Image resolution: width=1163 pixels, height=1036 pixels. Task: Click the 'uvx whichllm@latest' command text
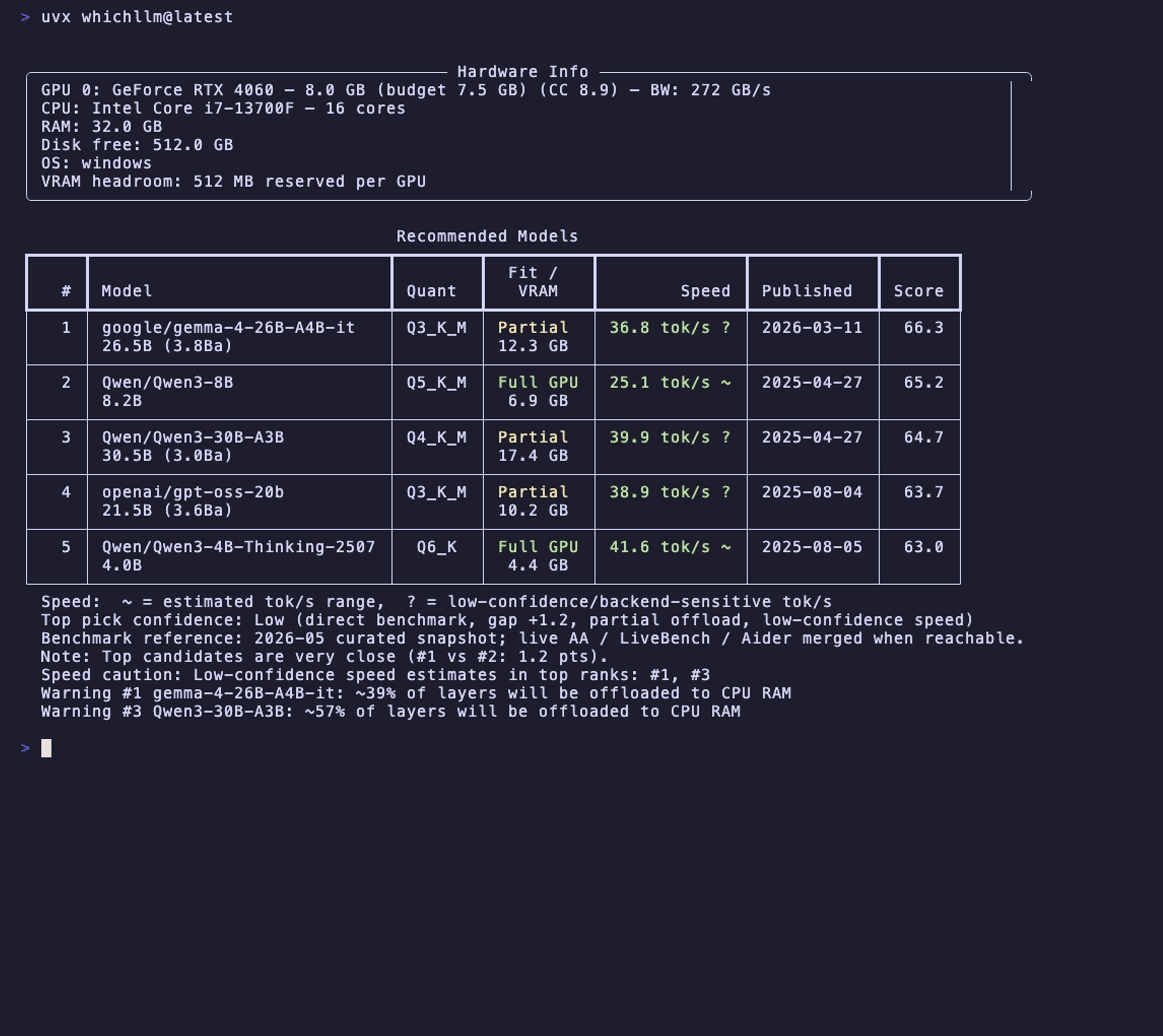137,17
